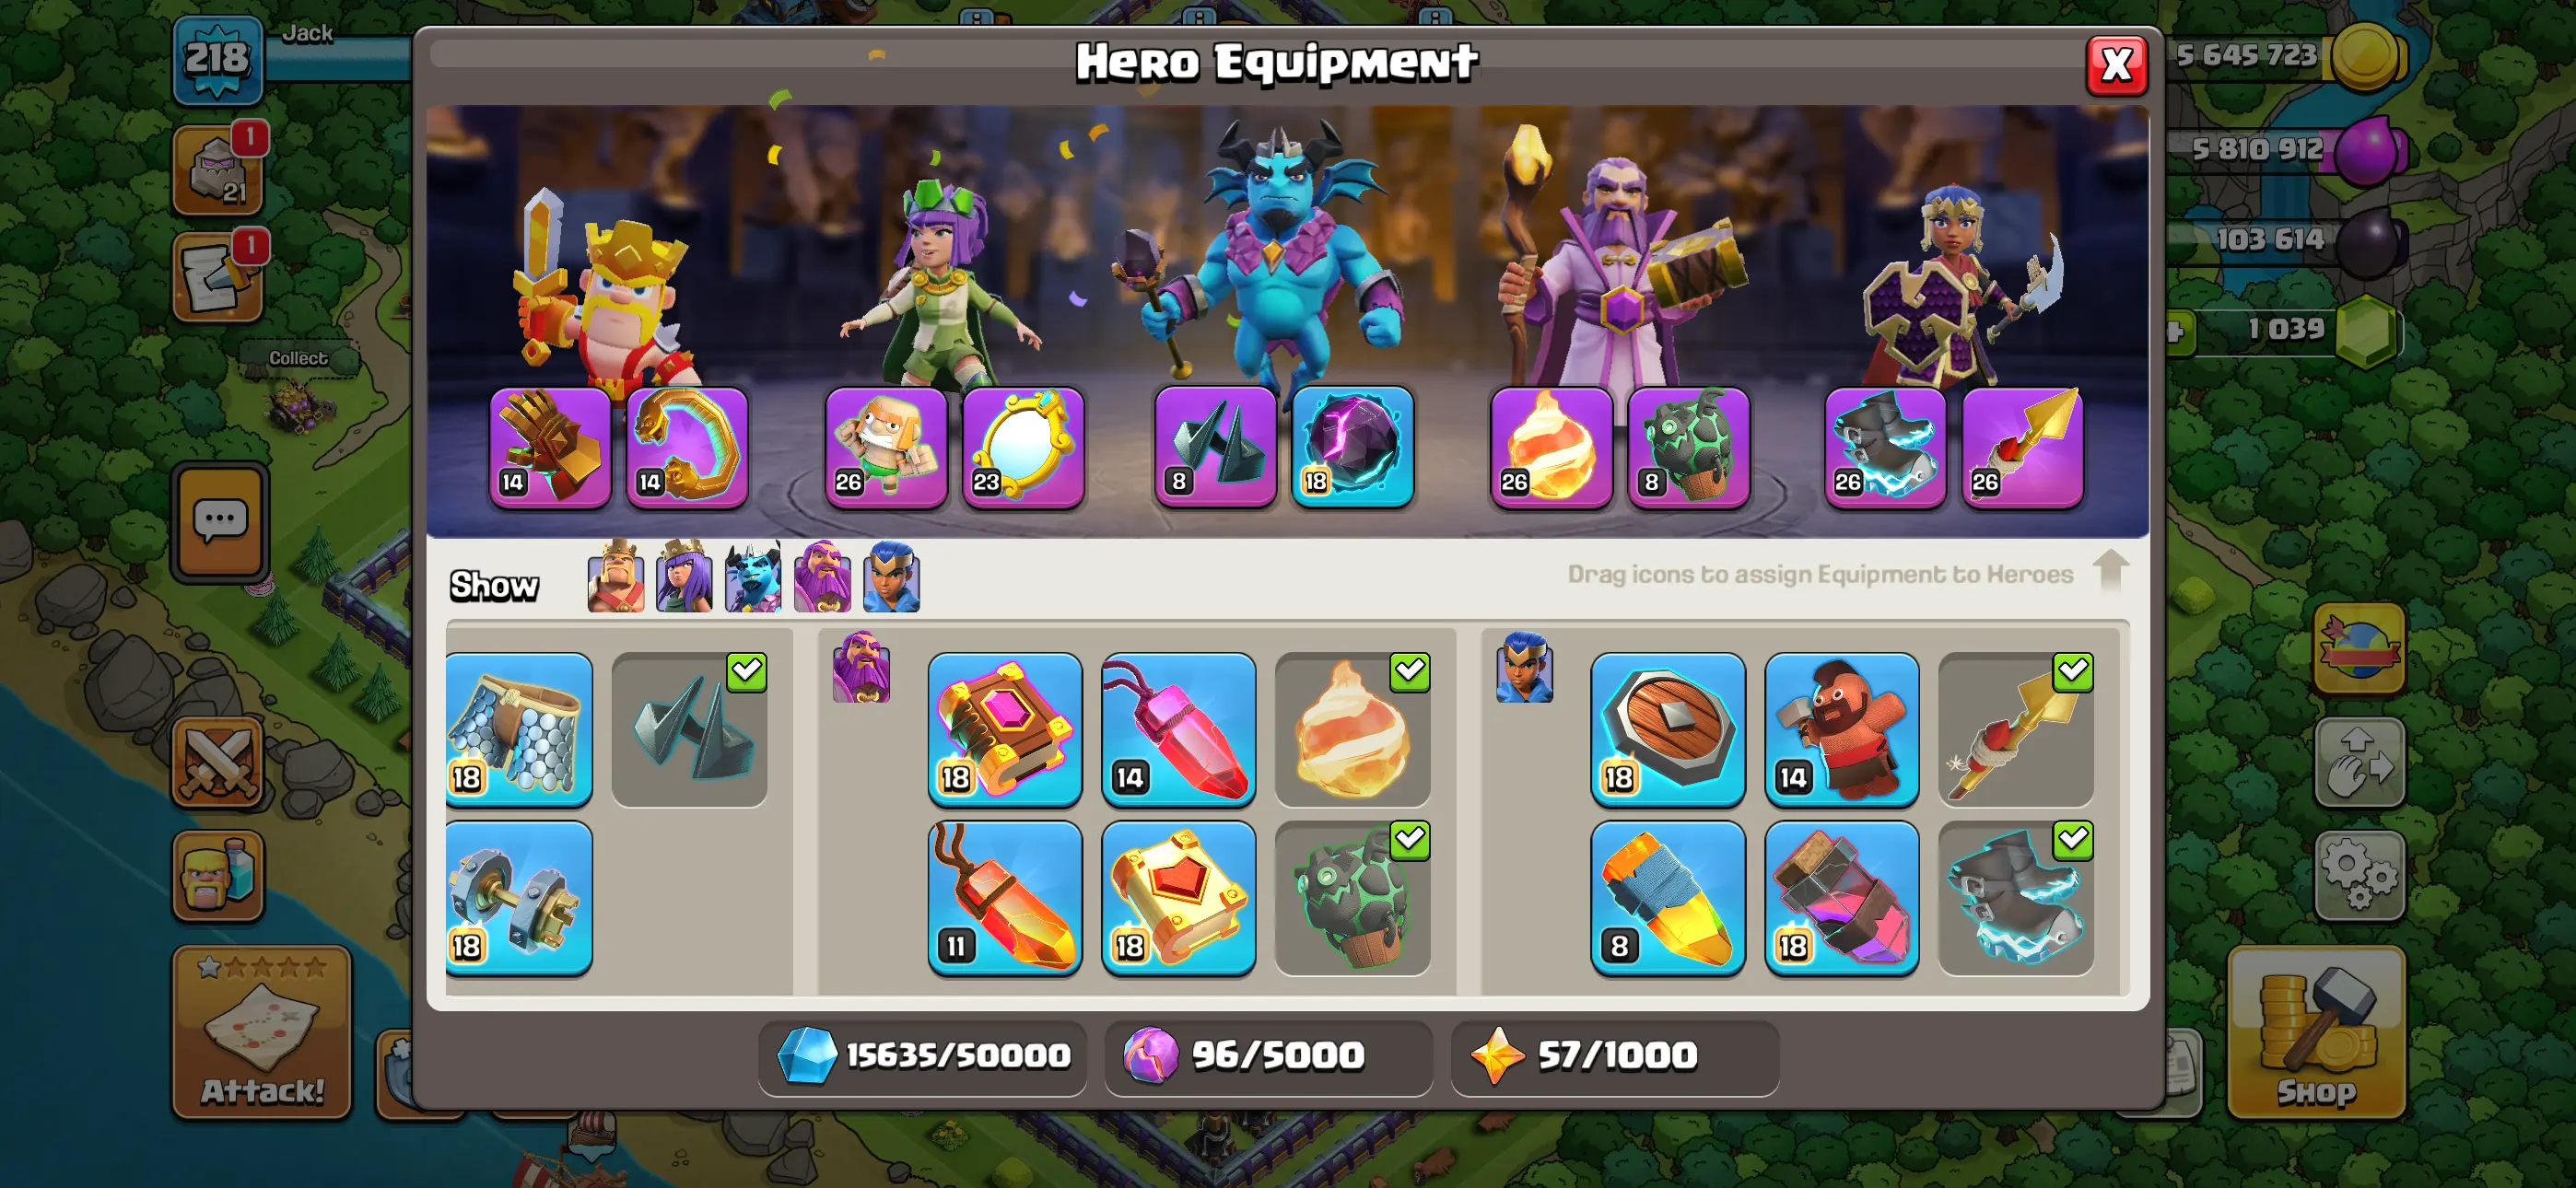The image size is (2576, 1188).
Task: Filter equipment by Grand Warden icon
Action: tap(822, 576)
